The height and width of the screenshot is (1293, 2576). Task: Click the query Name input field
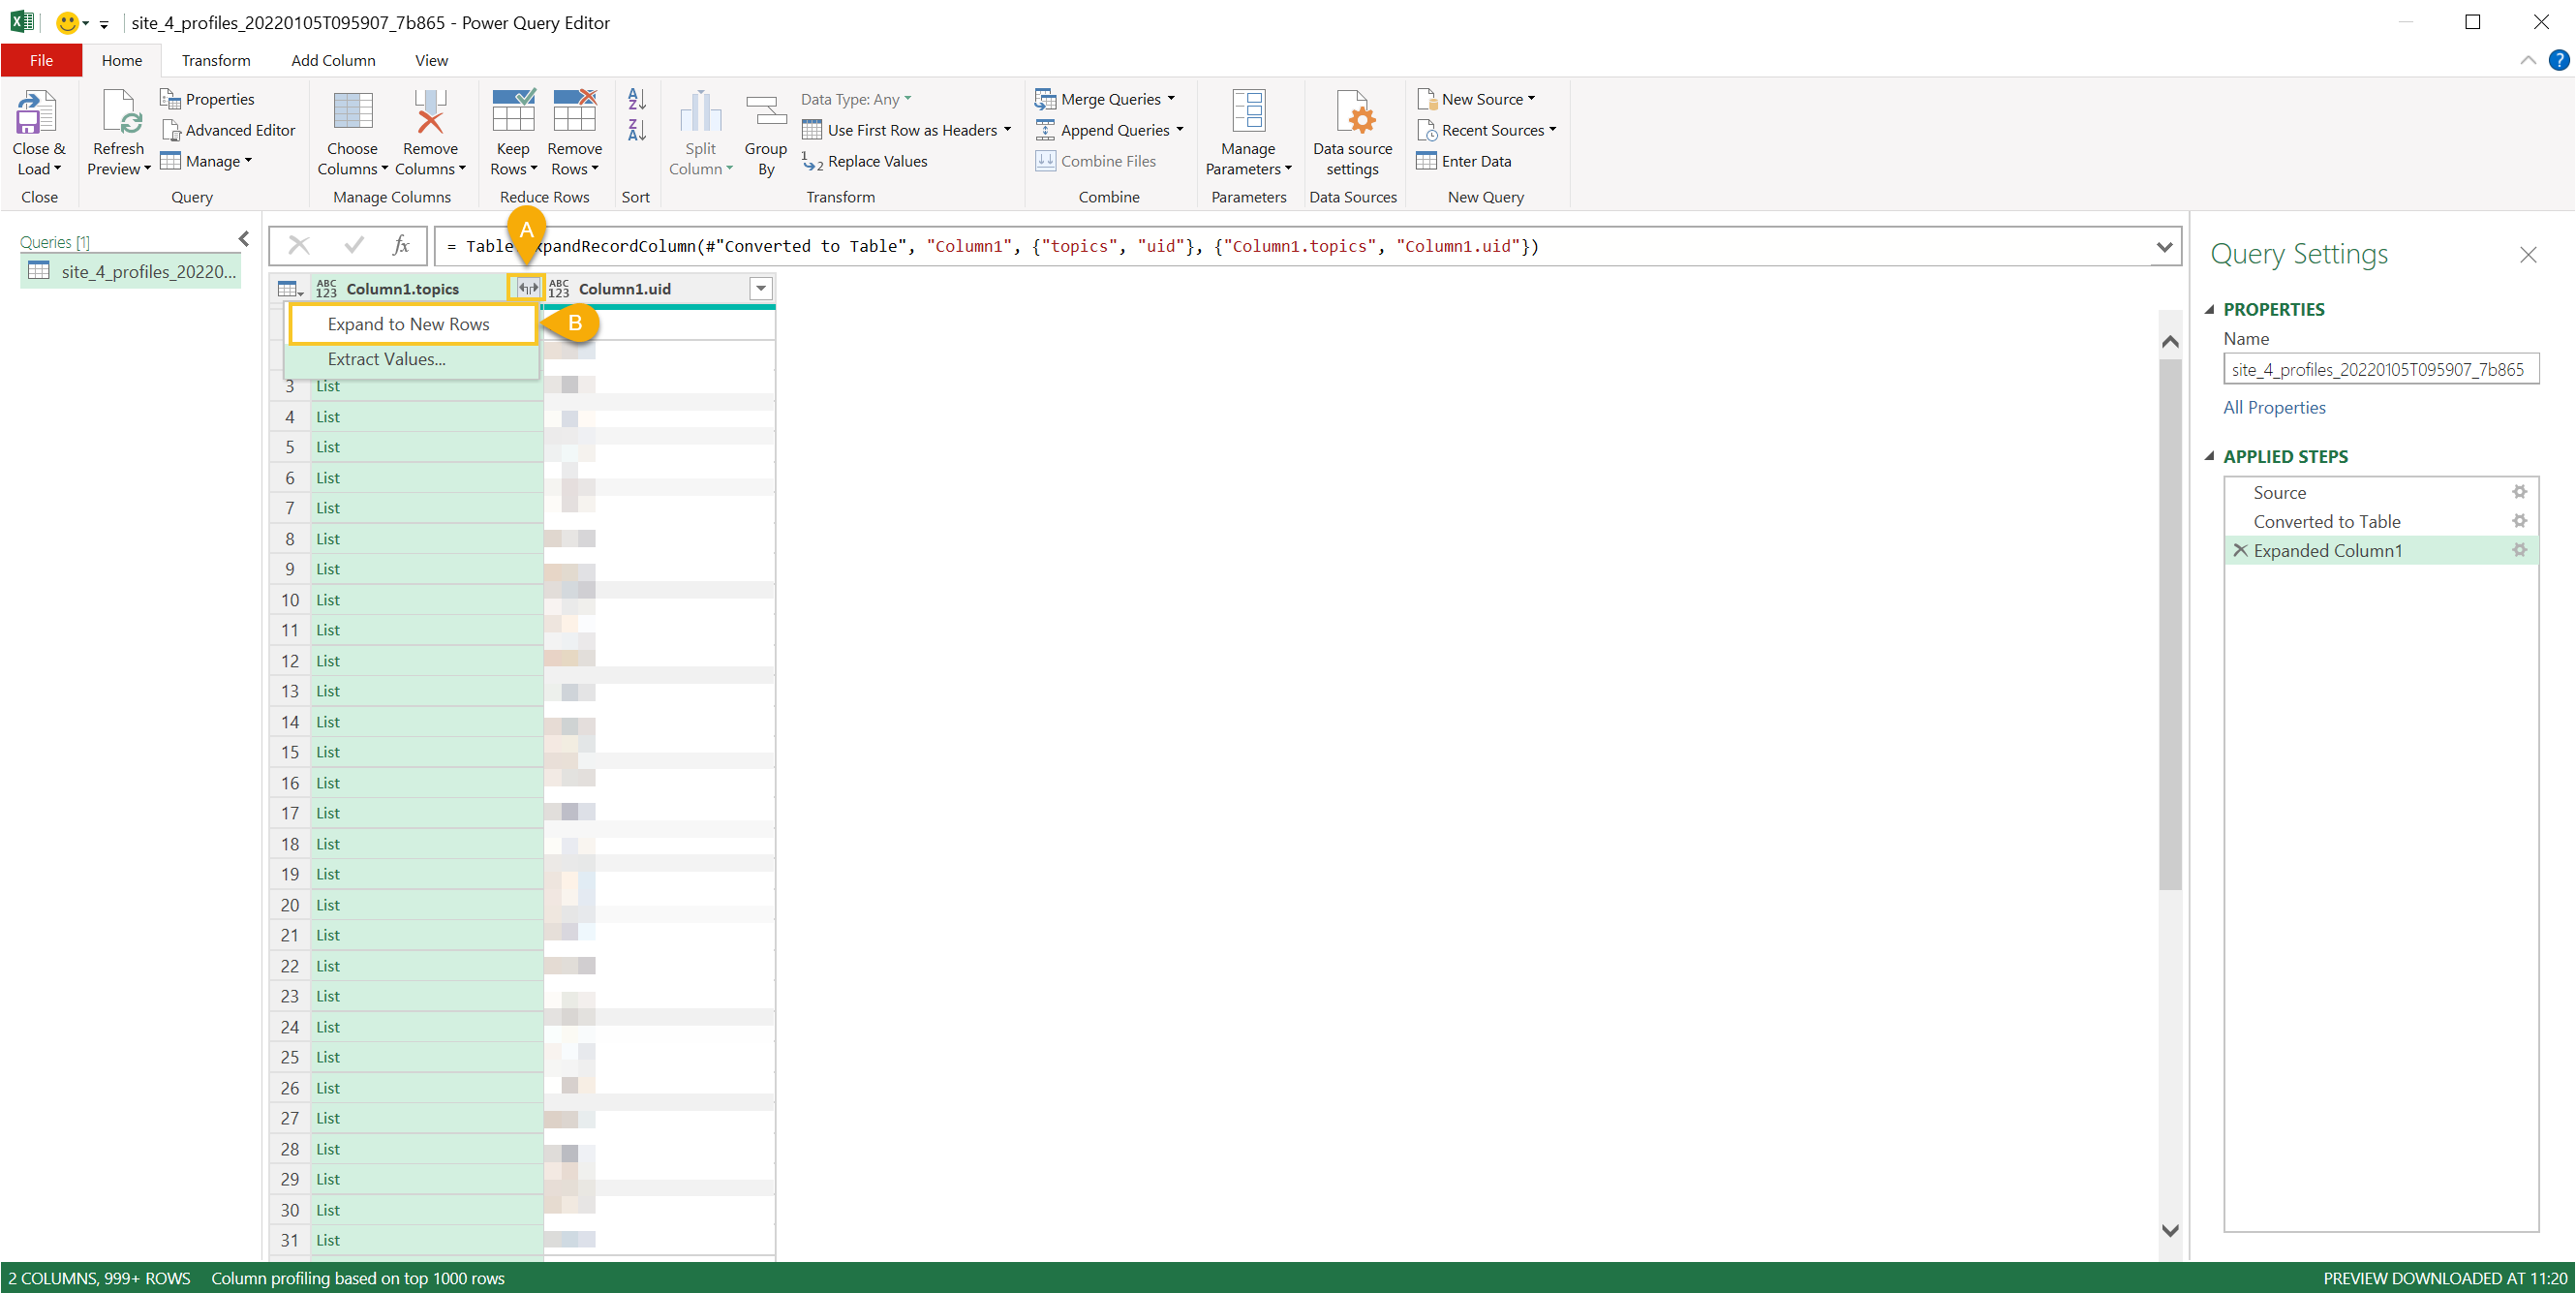(x=2379, y=369)
